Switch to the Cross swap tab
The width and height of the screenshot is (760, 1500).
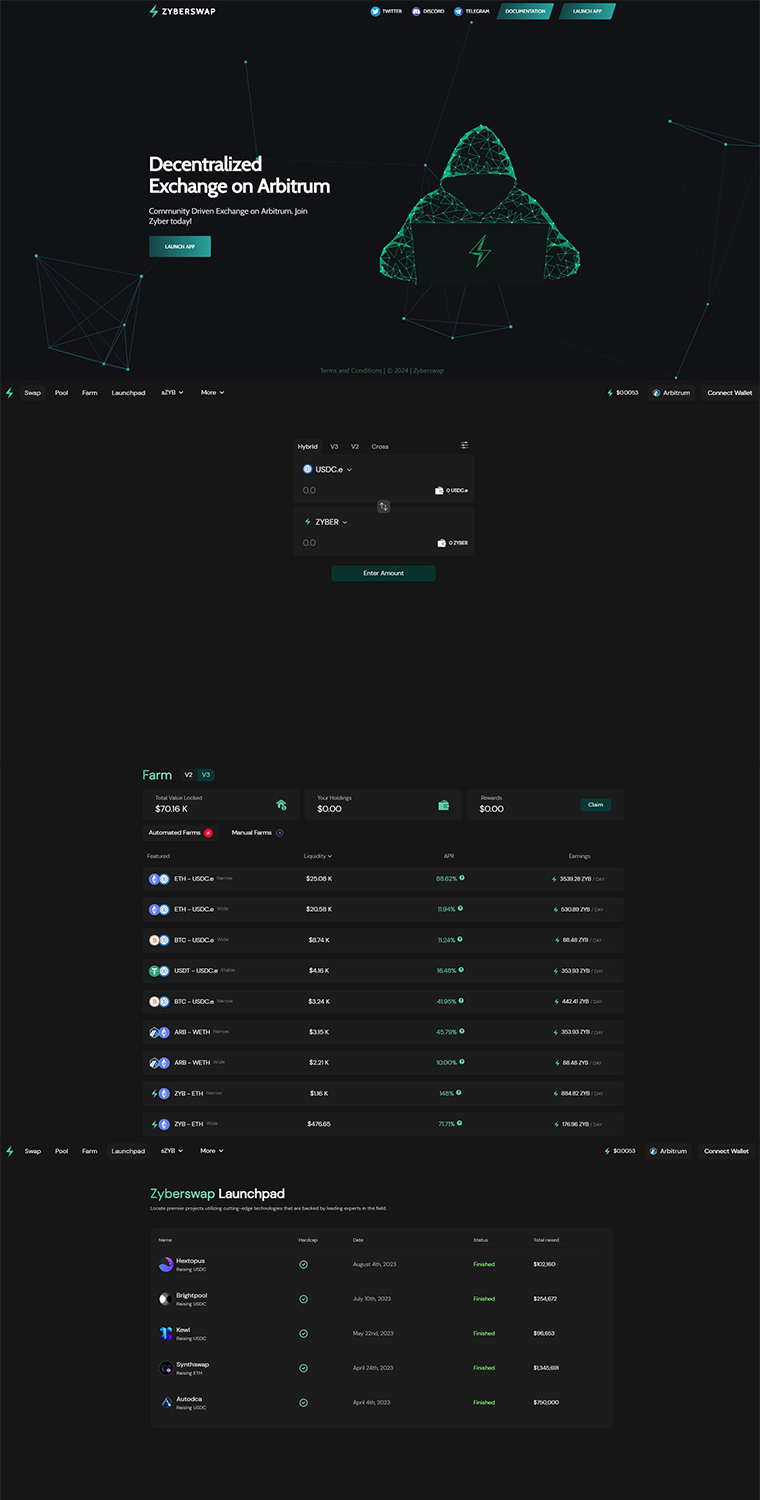click(x=380, y=446)
